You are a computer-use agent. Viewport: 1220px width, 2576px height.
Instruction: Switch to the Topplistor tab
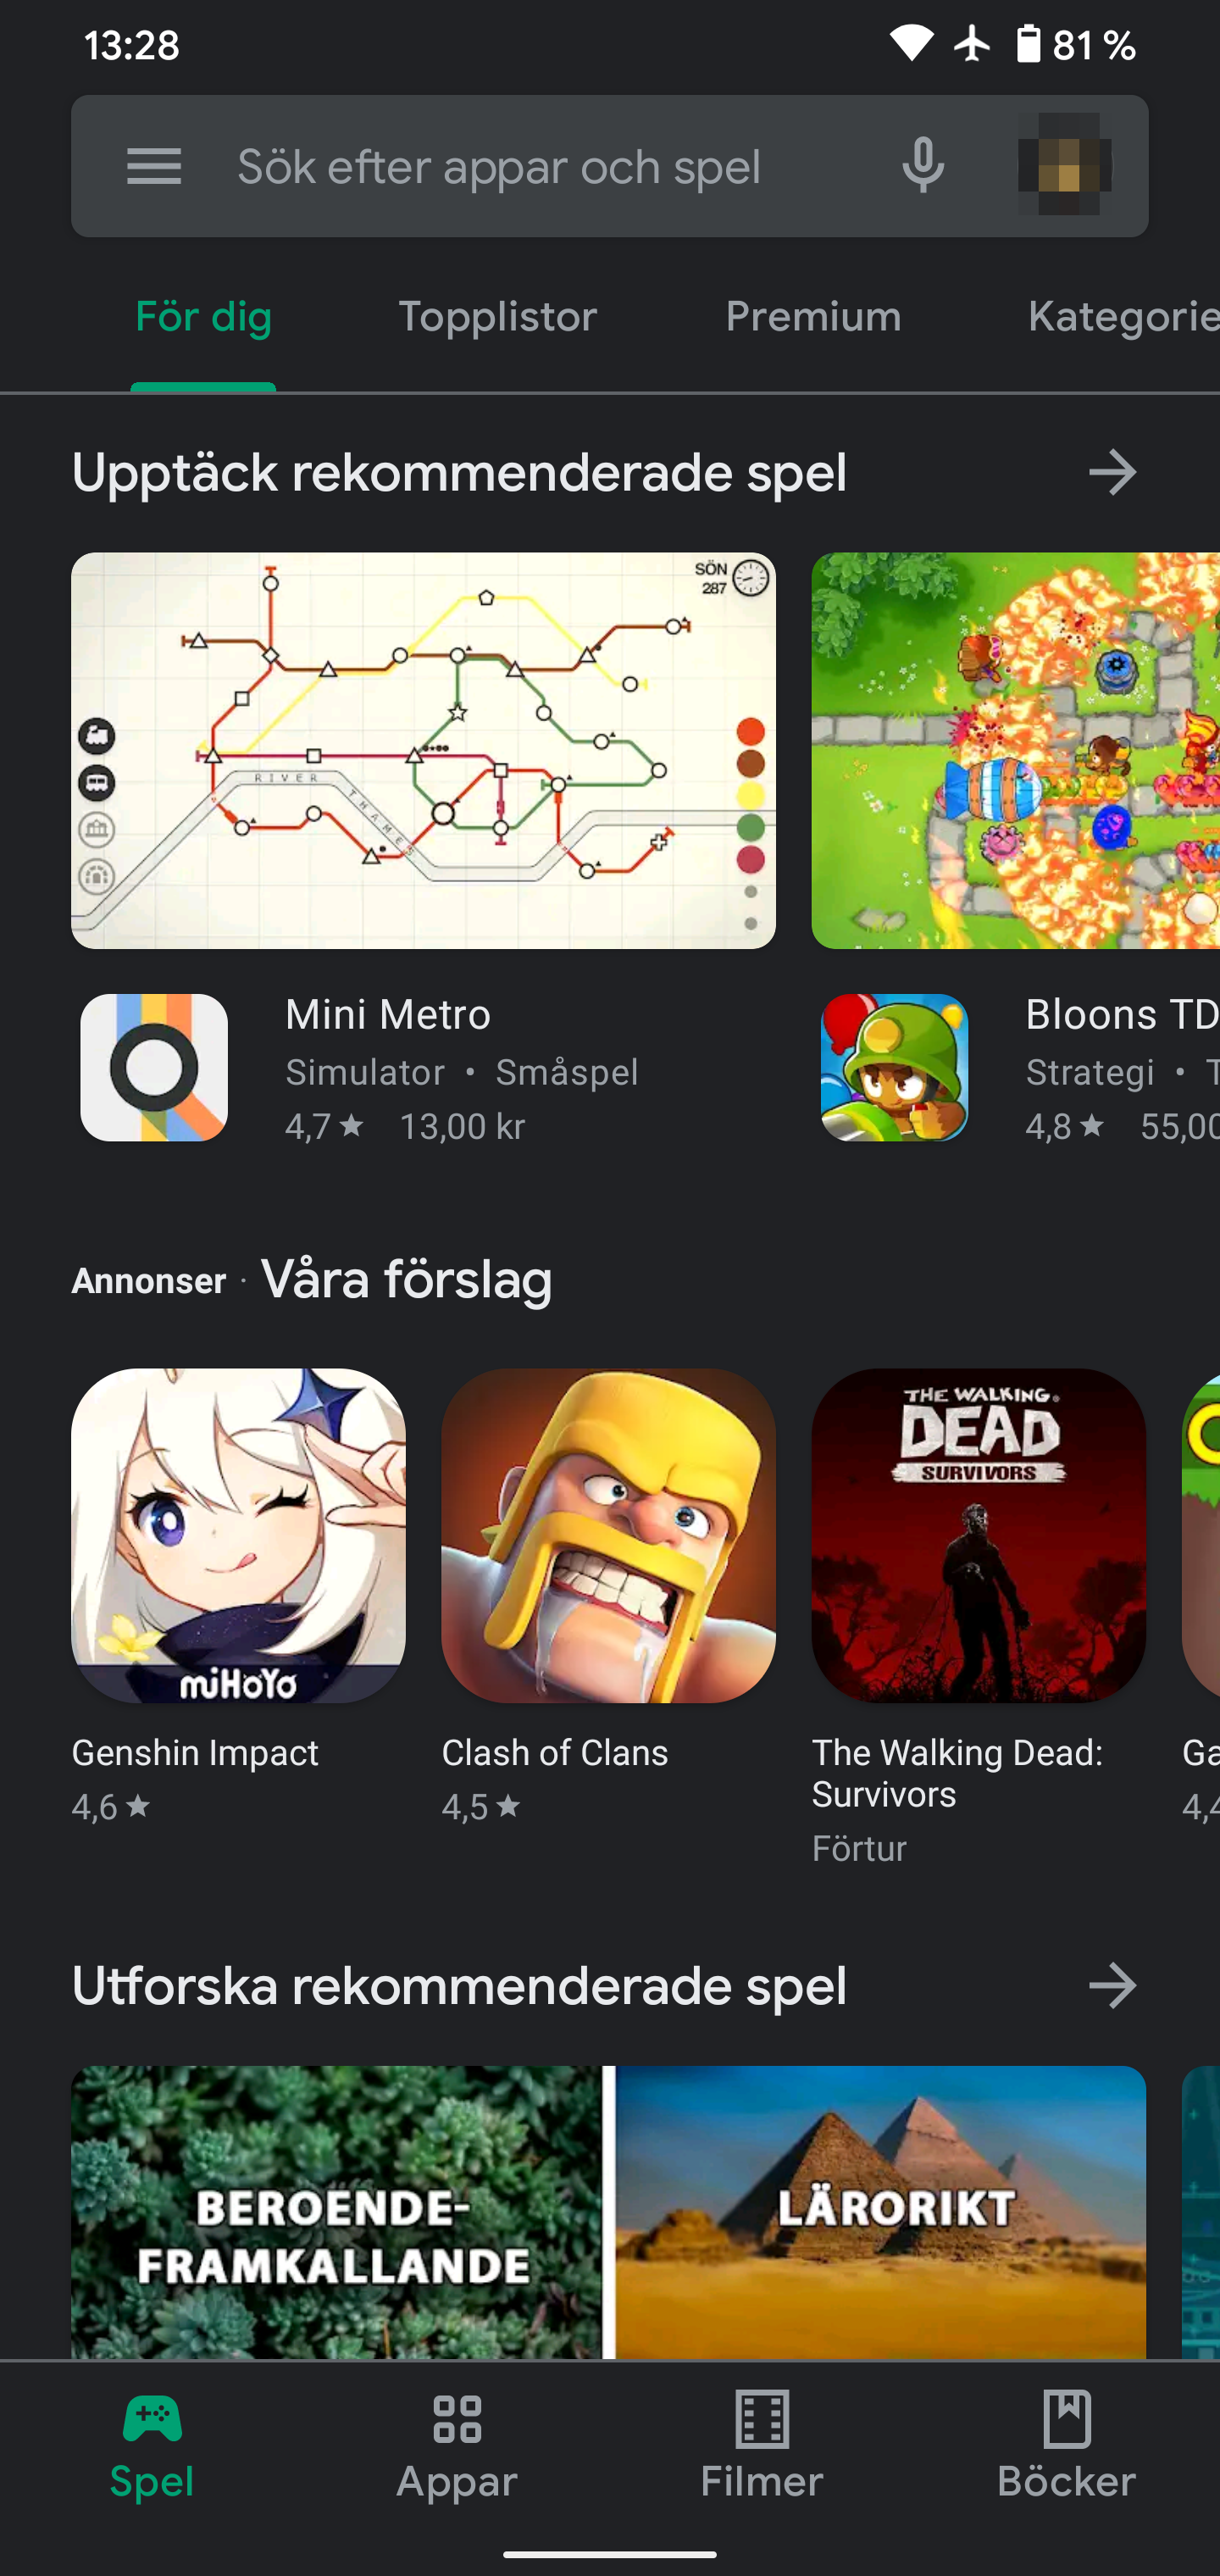coord(497,317)
